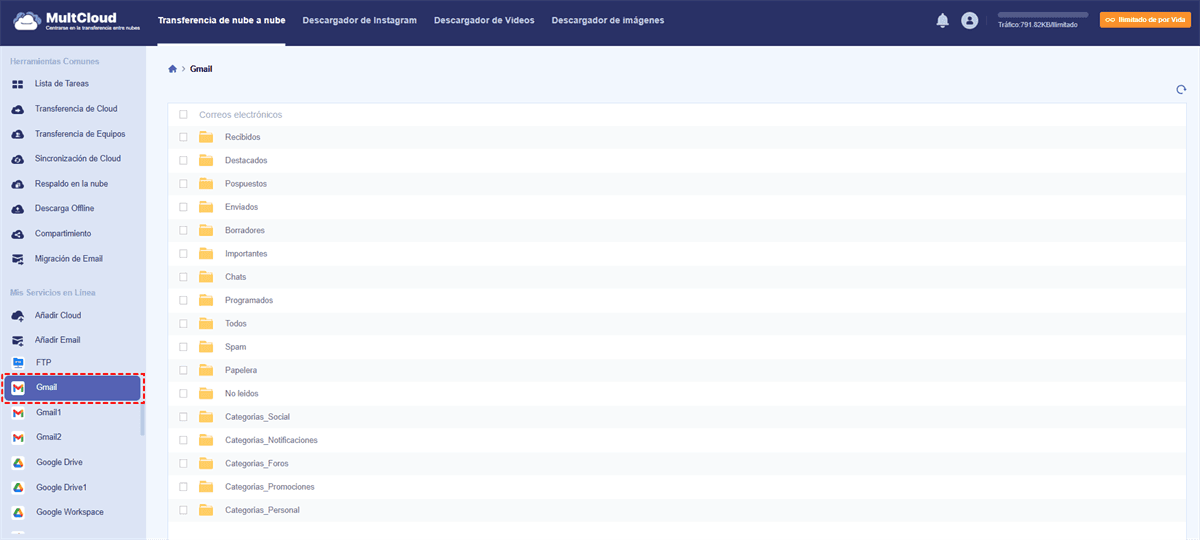Click the Añadir Cloud icon
Screen dimensions: 1200x540
[x=17, y=316]
